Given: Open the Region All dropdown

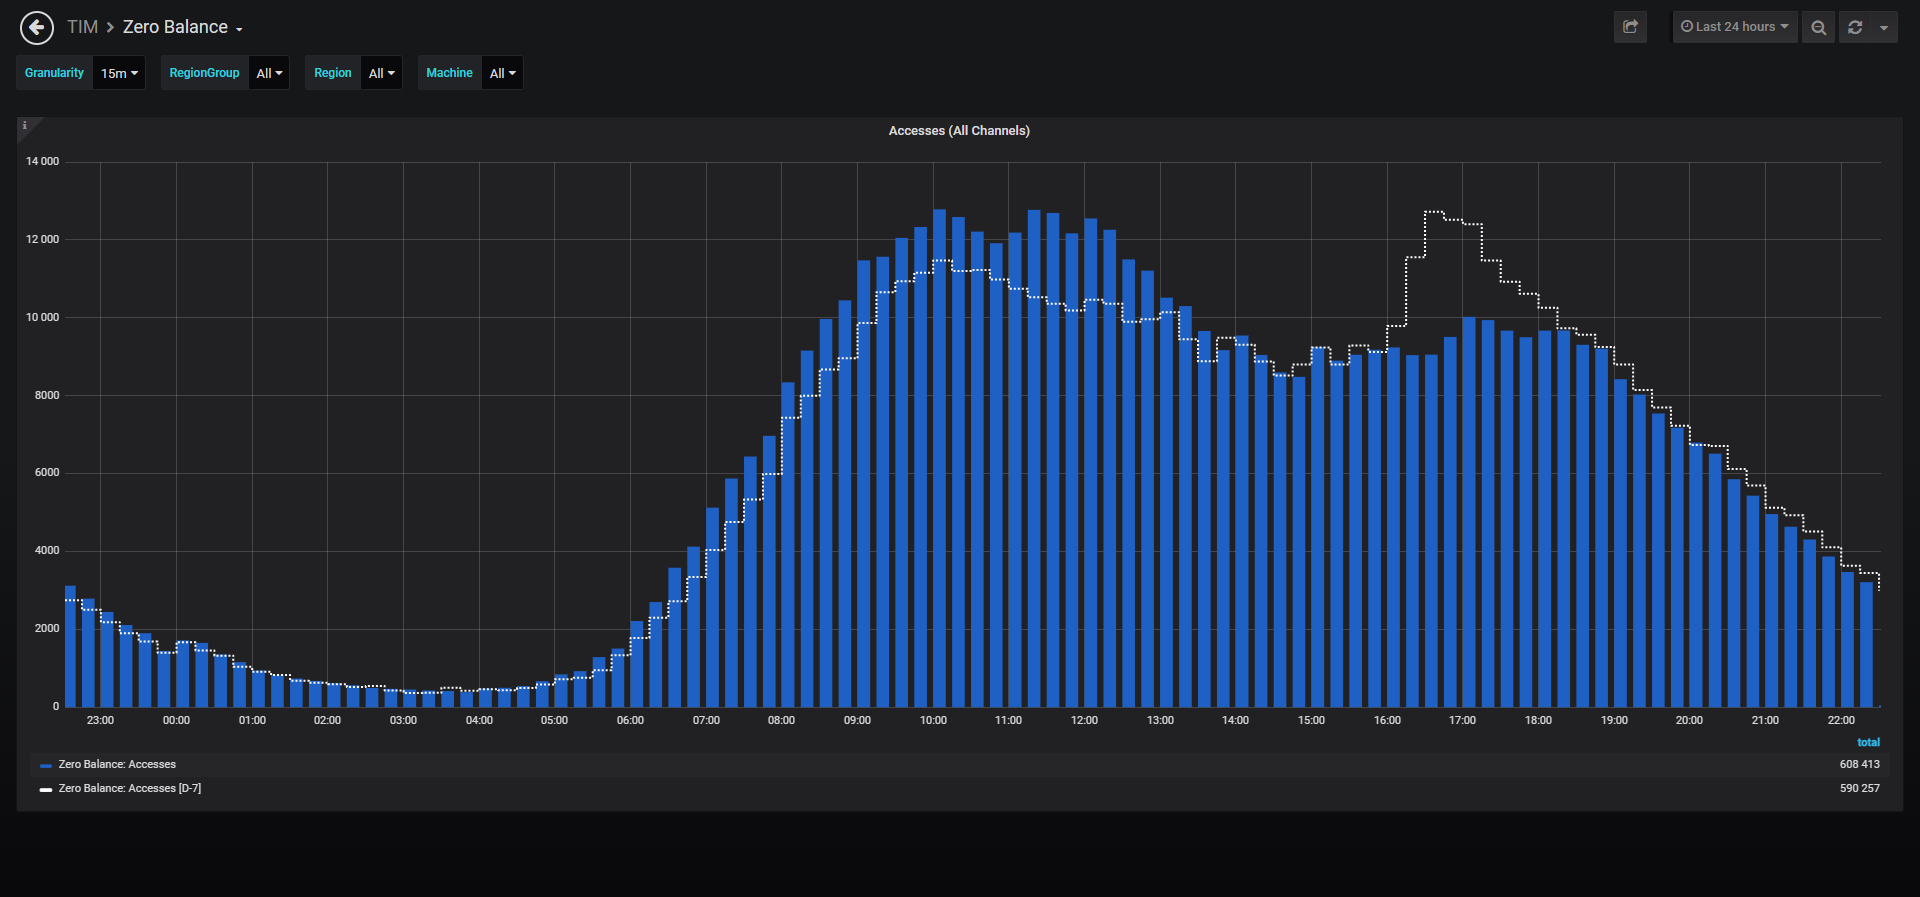Looking at the screenshot, I should (x=381, y=73).
